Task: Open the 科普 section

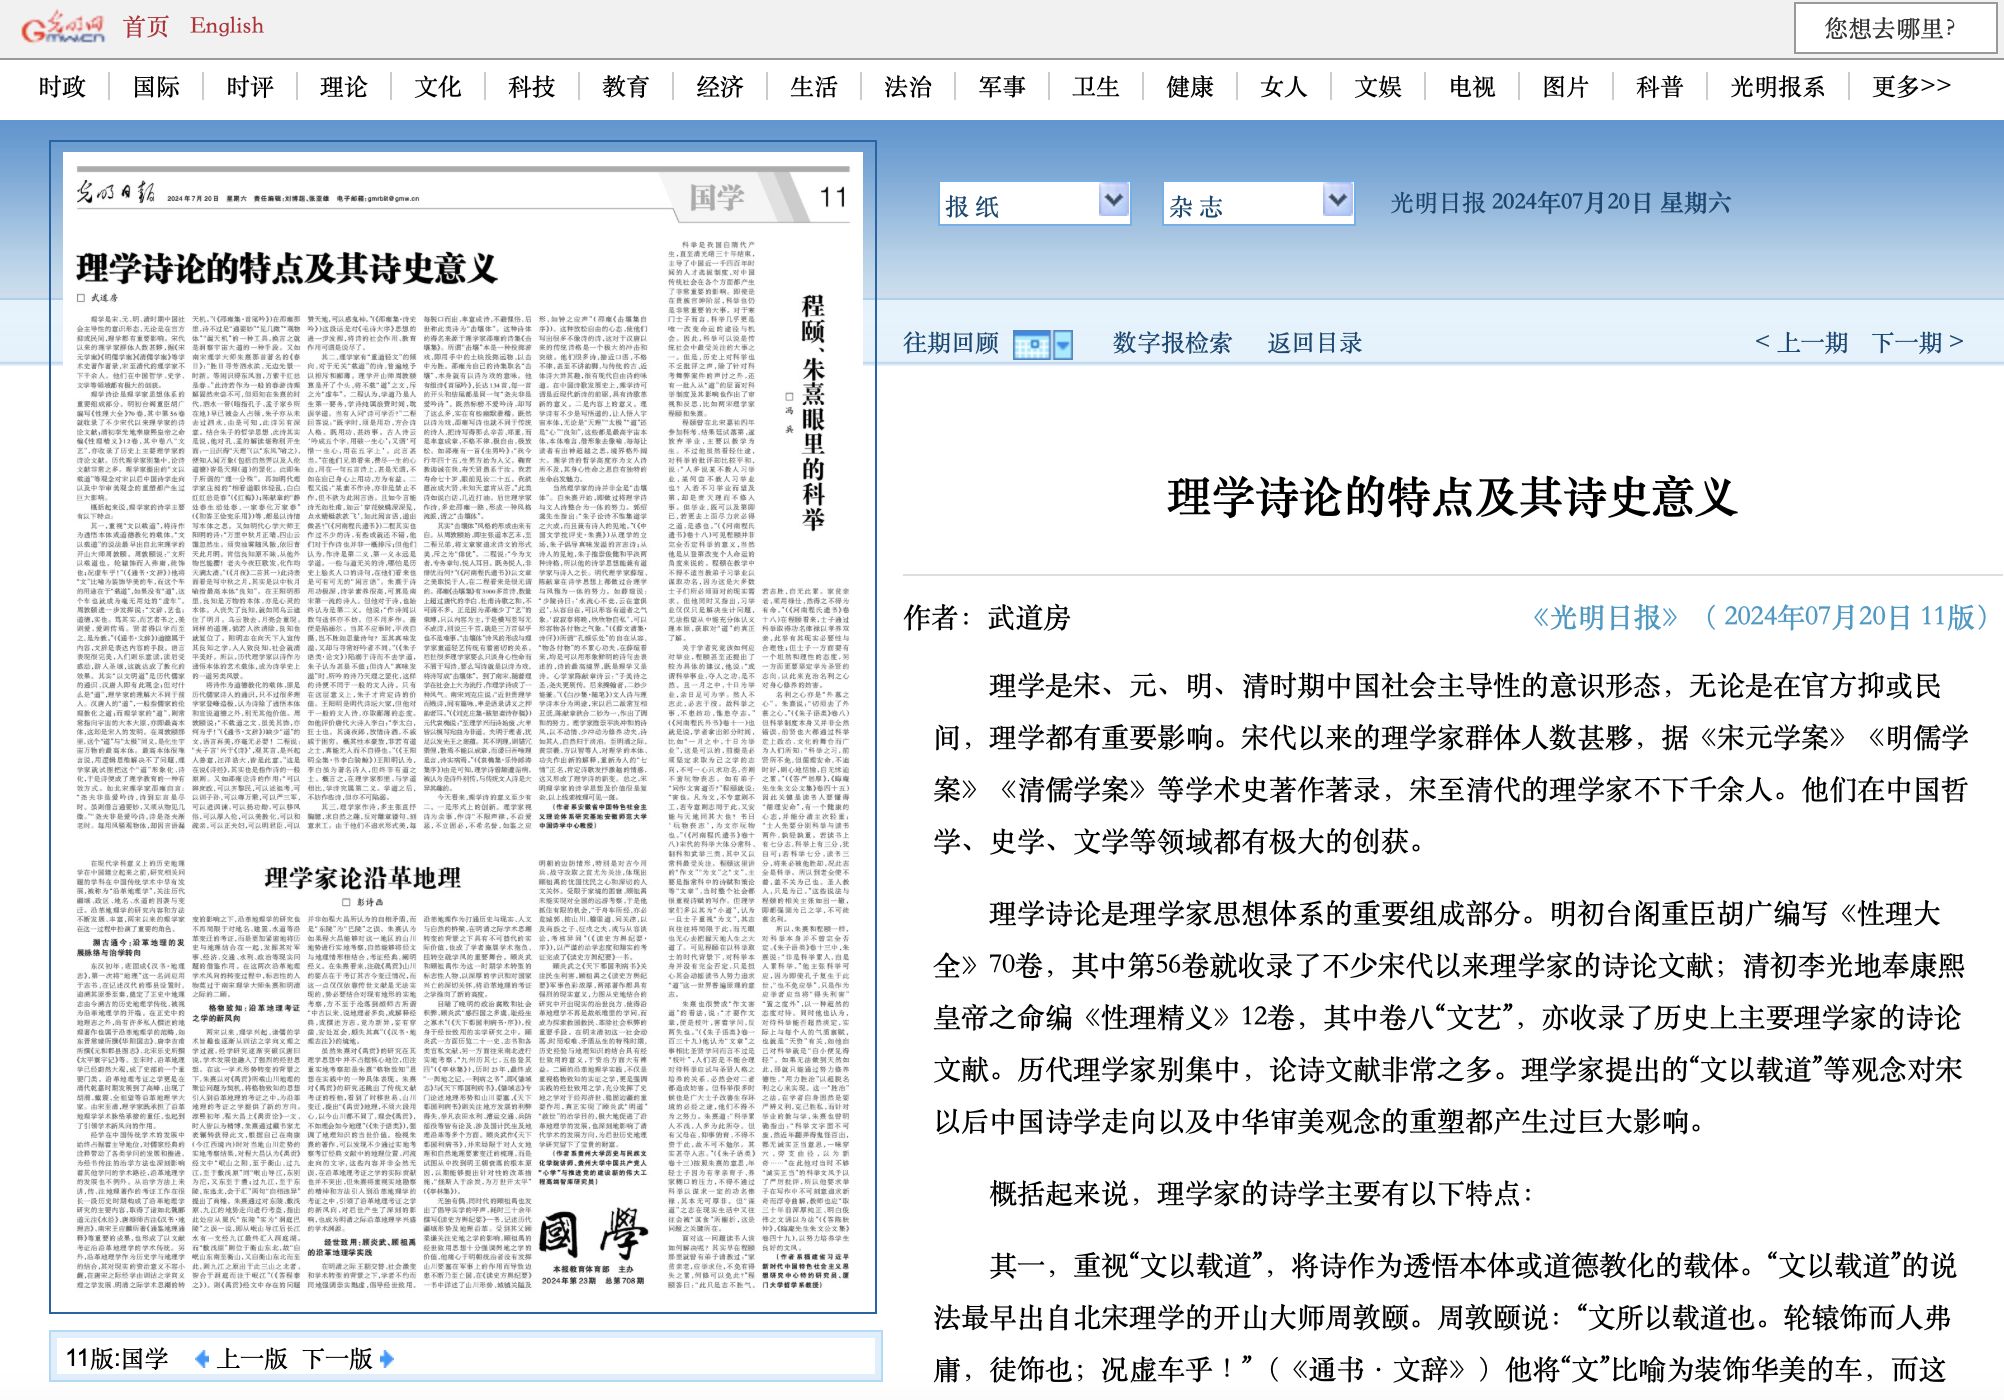Action: 1660,87
